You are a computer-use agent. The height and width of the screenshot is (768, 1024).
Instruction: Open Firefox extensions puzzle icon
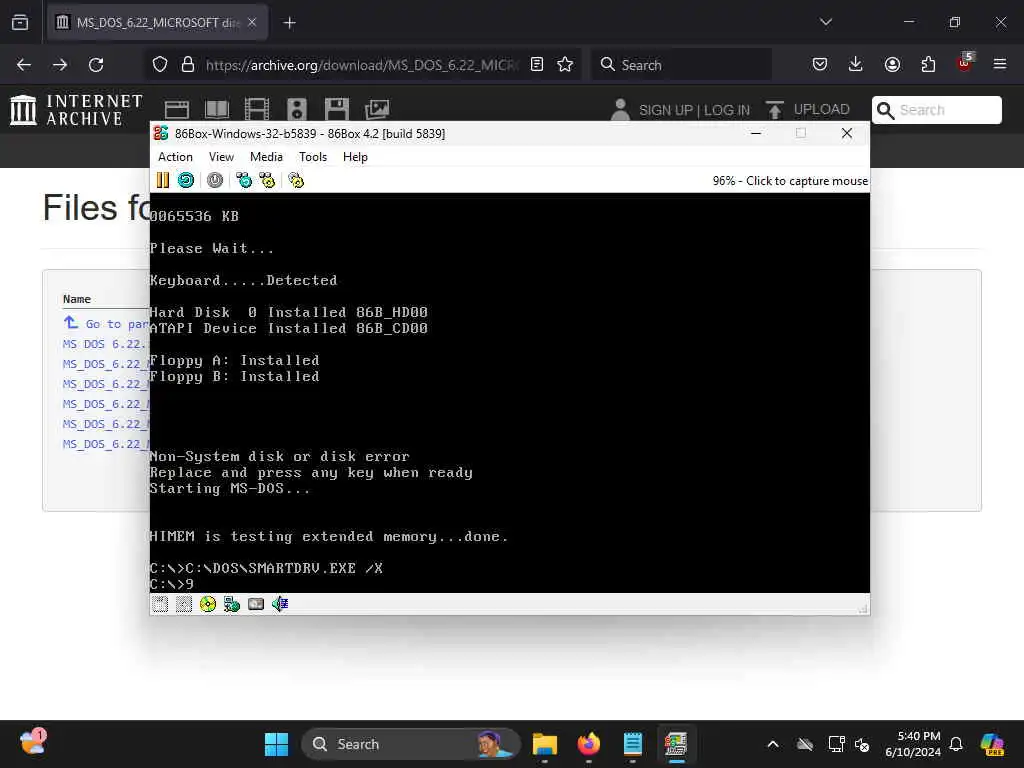(928, 64)
